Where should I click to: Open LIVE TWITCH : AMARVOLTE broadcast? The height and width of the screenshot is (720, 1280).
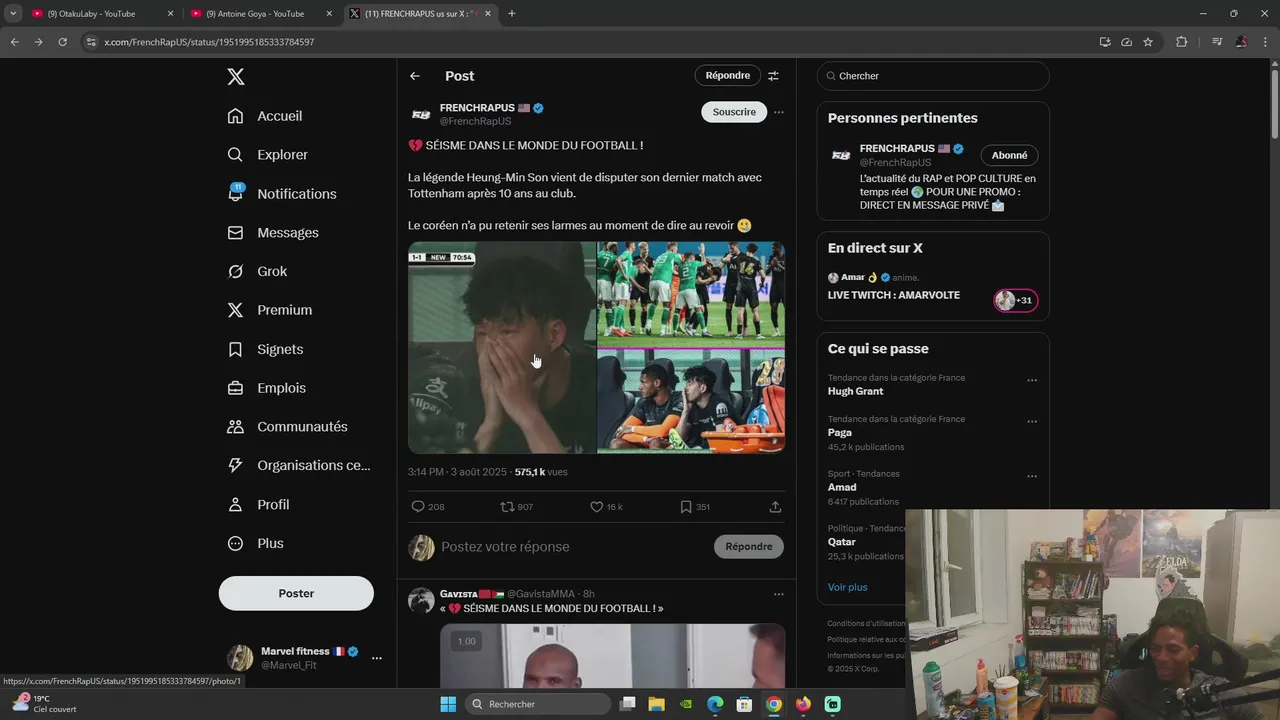click(x=894, y=296)
